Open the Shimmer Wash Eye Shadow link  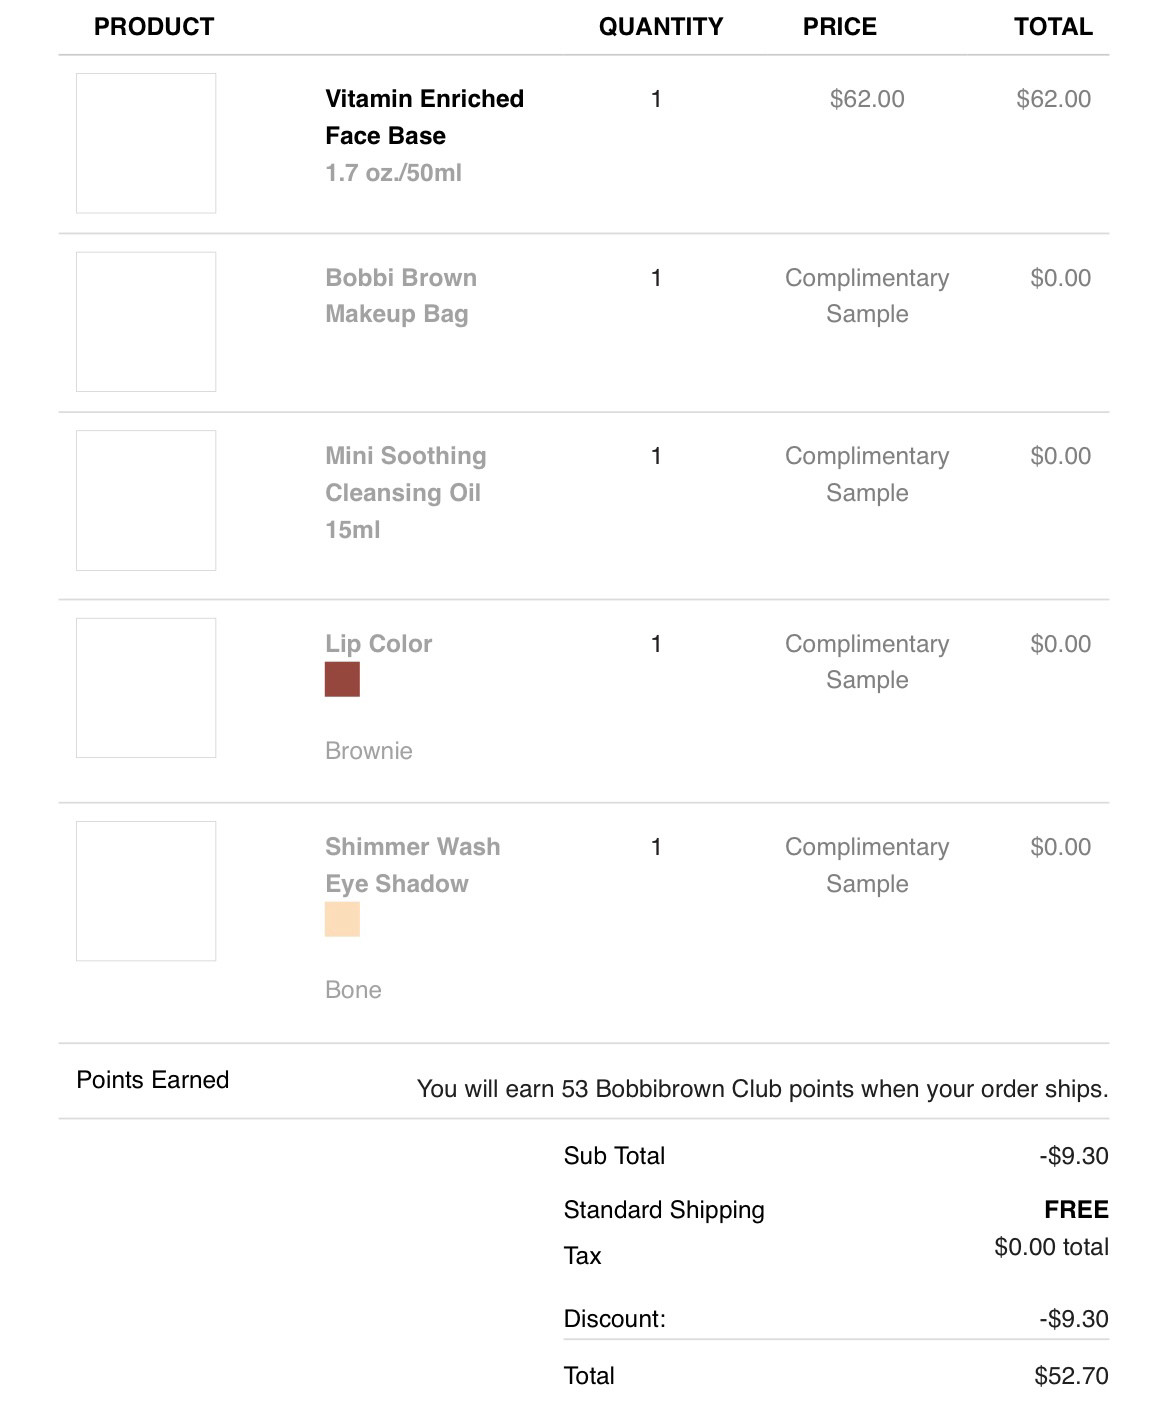412,865
